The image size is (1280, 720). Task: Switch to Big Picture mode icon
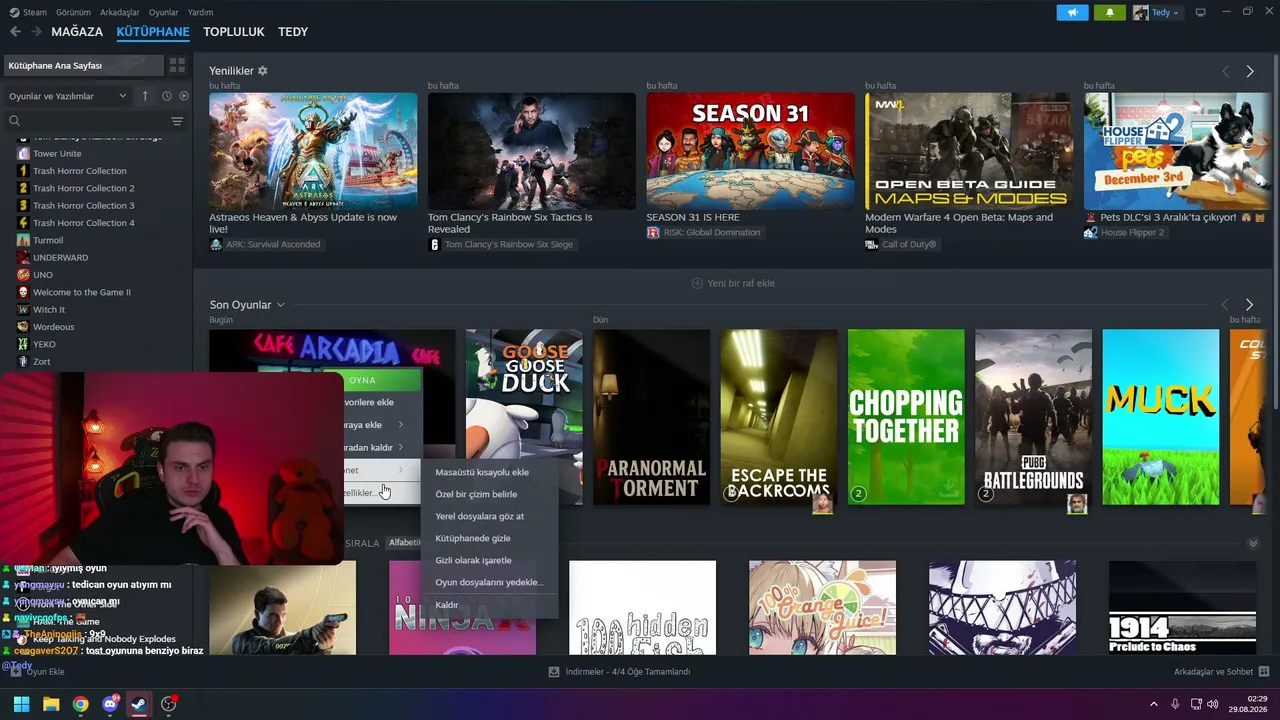coord(1201,13)
